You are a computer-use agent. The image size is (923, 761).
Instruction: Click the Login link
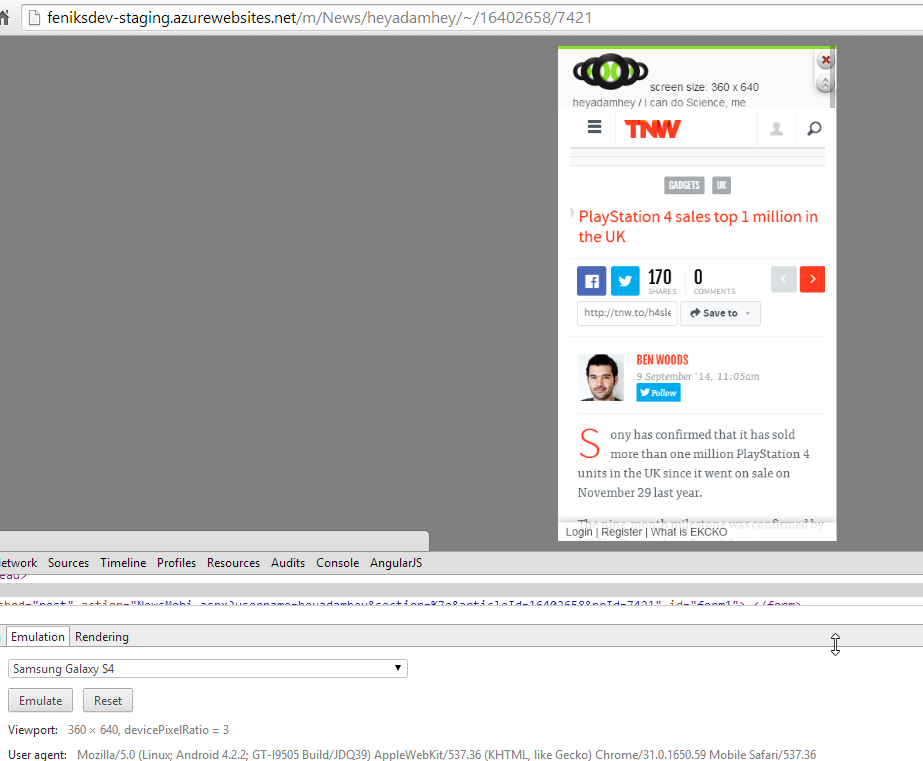(579, 532)
